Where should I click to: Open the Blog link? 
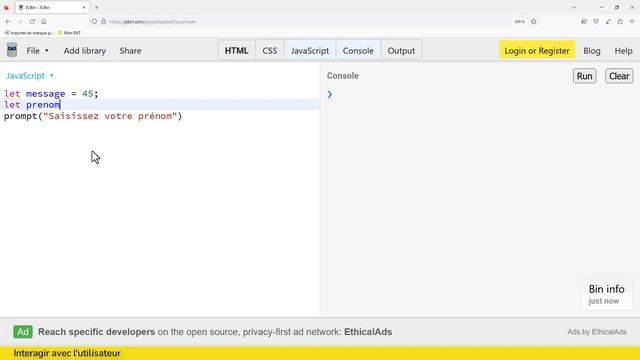click(591, 51)
